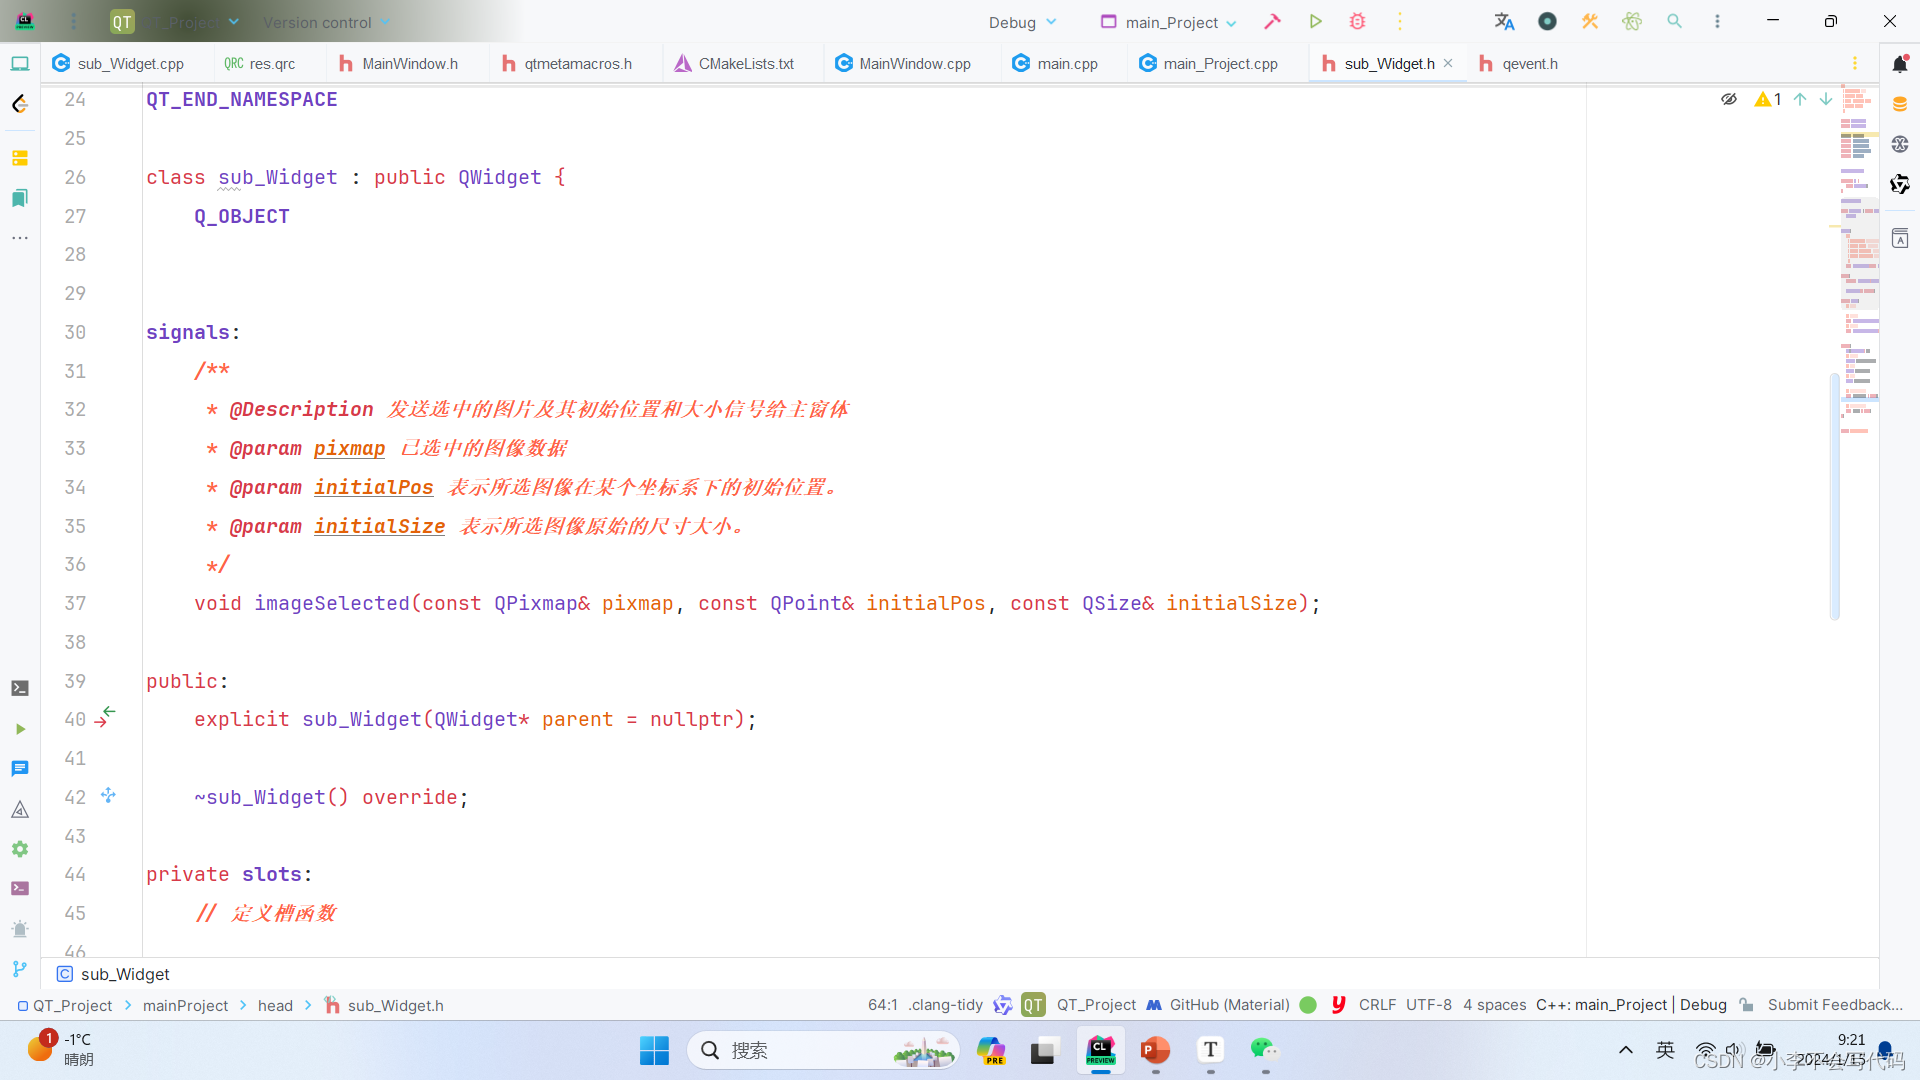Open the main menu dots button
This screenshot has width=1920, height=1080.
click(x=73, y=21)
